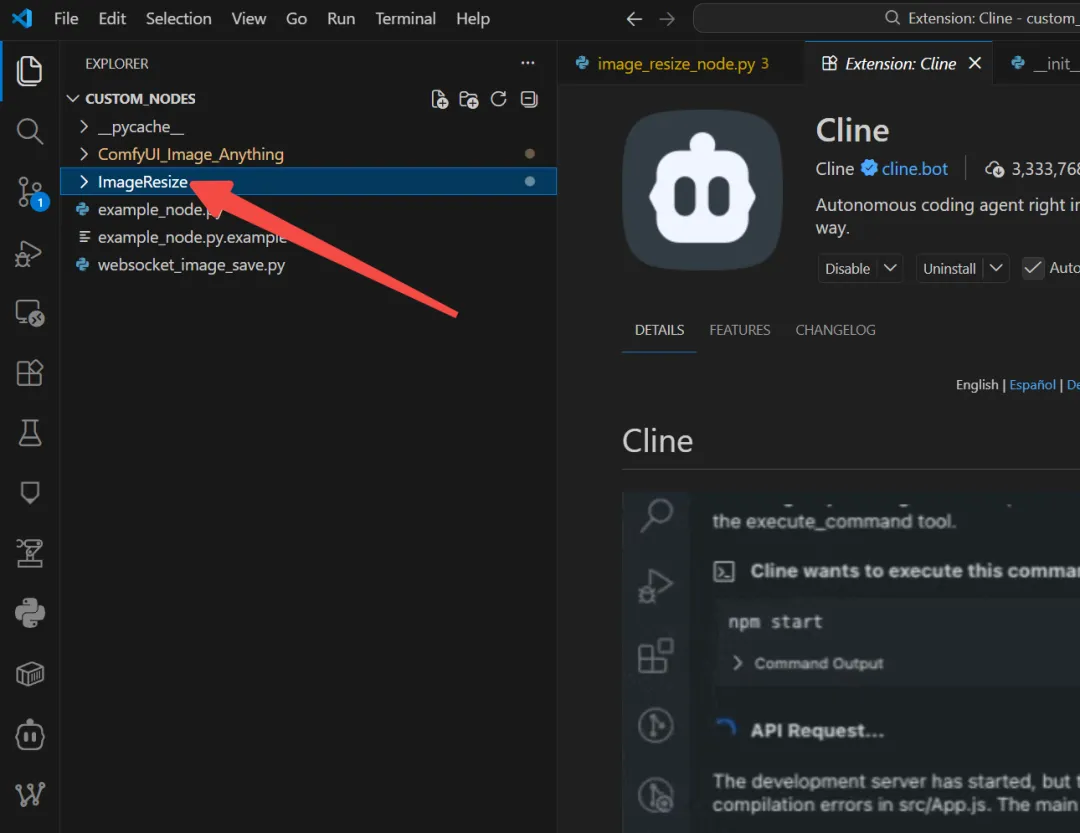
Task: Close the Extension: Cline tab
Action: tap(975, 63)
